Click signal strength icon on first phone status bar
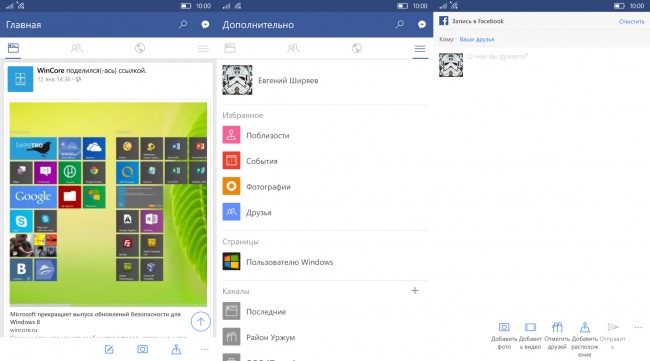Screen dimensions: 650x361 (10, 6)
